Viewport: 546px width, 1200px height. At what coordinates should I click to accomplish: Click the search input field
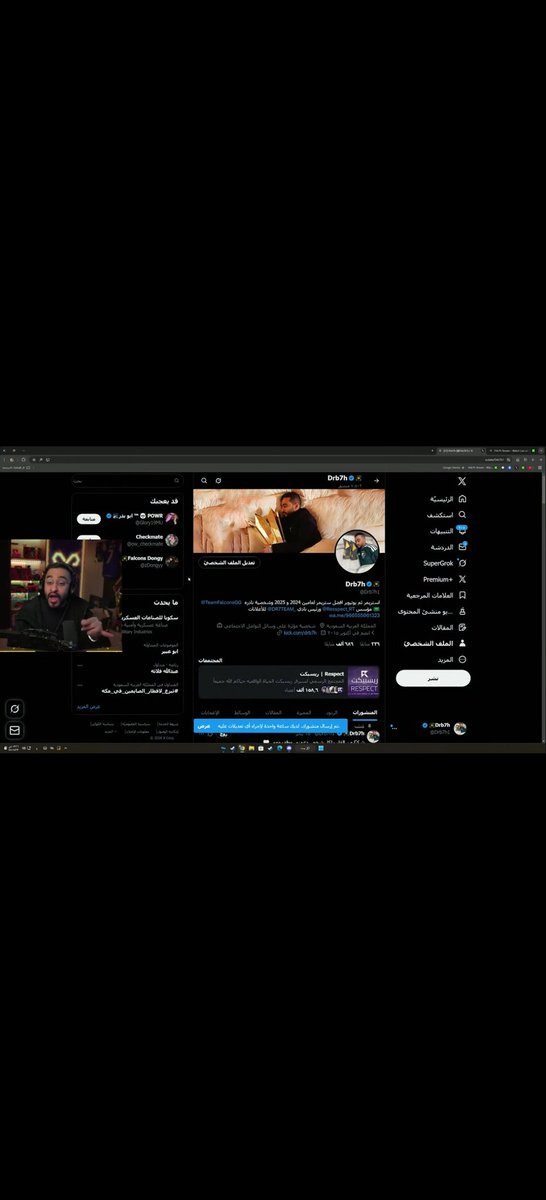coord(127,481)
